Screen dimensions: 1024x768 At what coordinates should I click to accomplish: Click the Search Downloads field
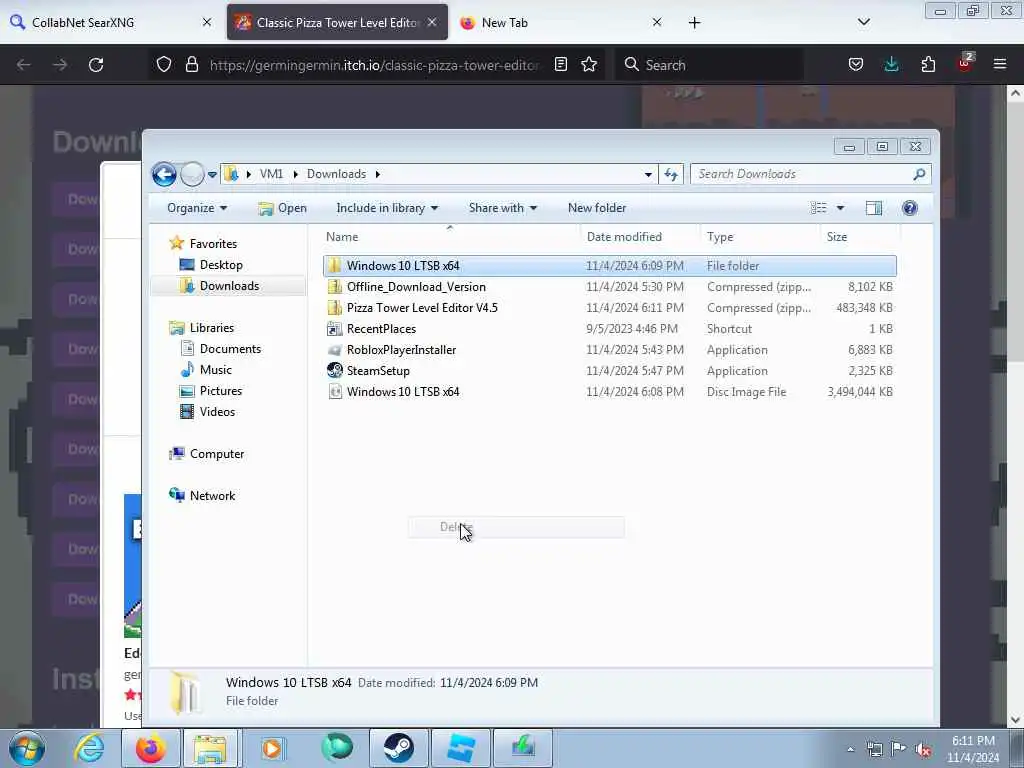pos(810,174)
